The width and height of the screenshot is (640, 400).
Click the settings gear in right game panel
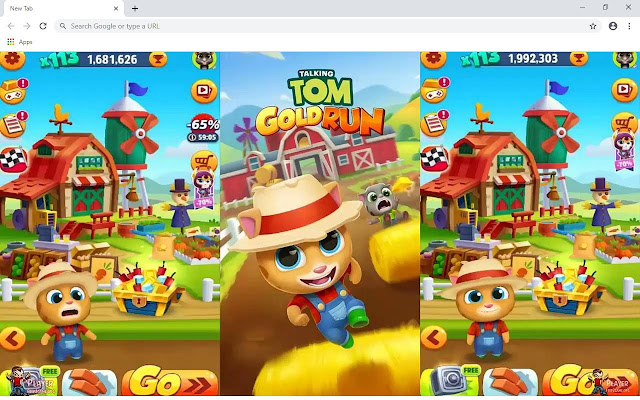pos(433,60)
